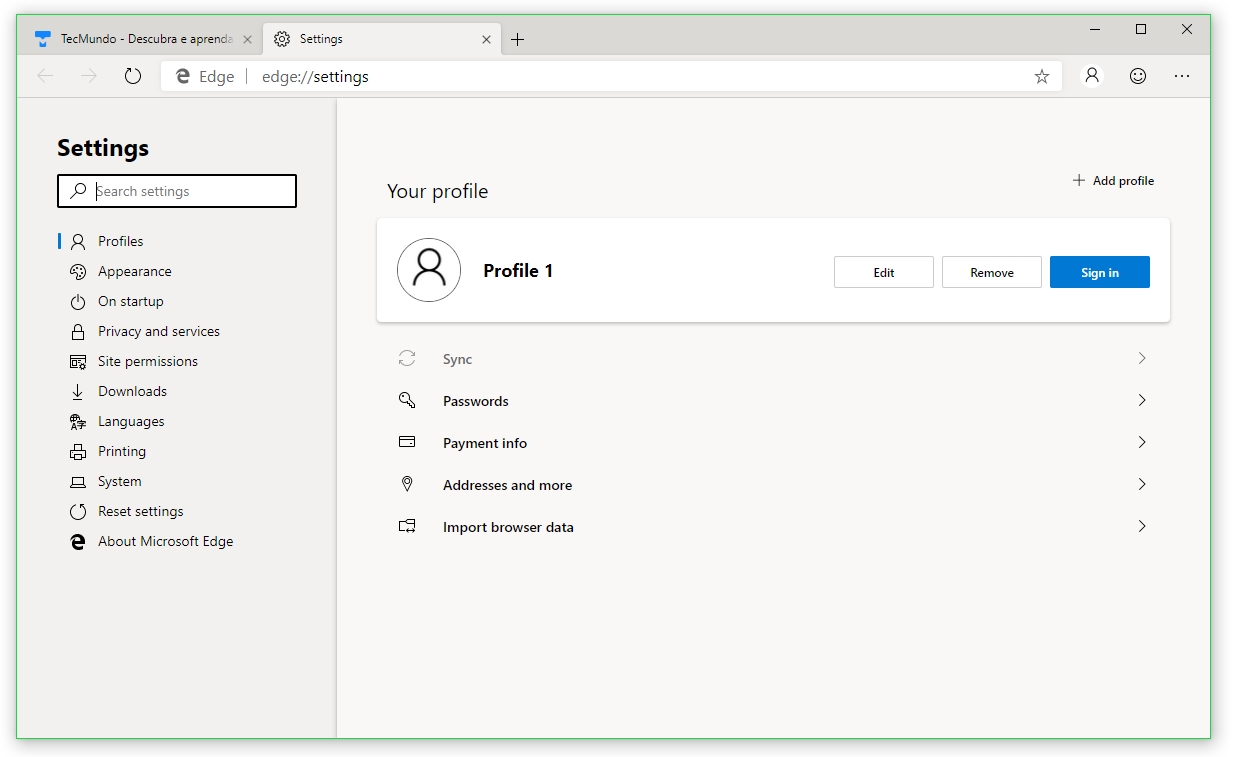Click the sync icon beside Sync

tap(407, 358)
